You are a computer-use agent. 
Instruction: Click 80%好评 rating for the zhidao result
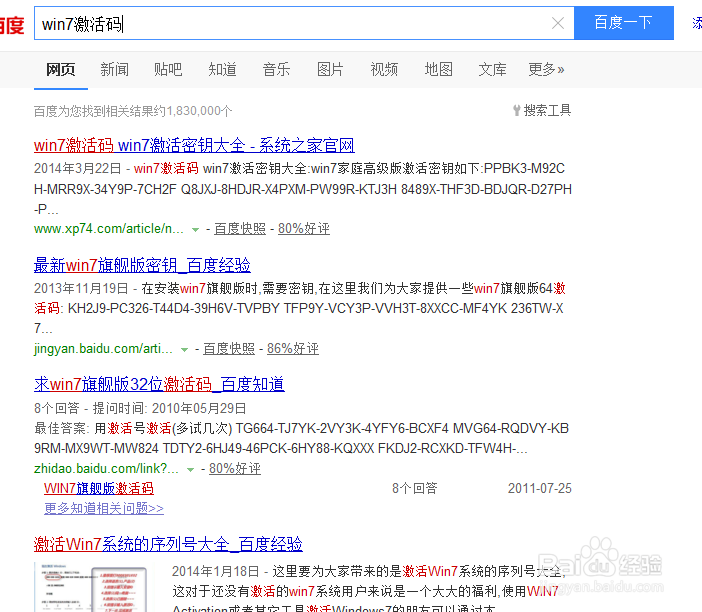[x=235, y=469]
